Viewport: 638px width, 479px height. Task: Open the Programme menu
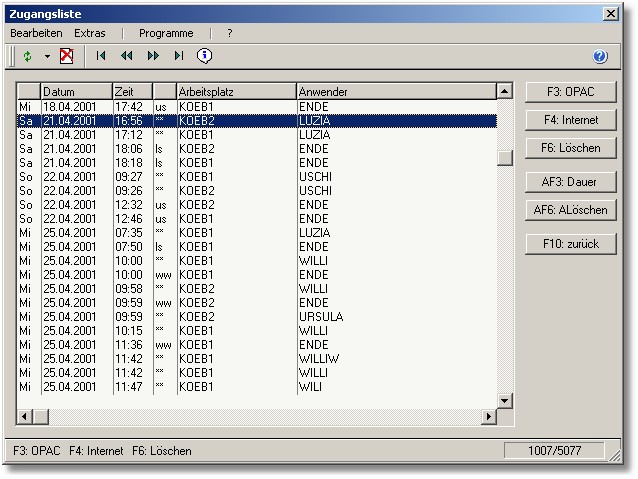166,33
